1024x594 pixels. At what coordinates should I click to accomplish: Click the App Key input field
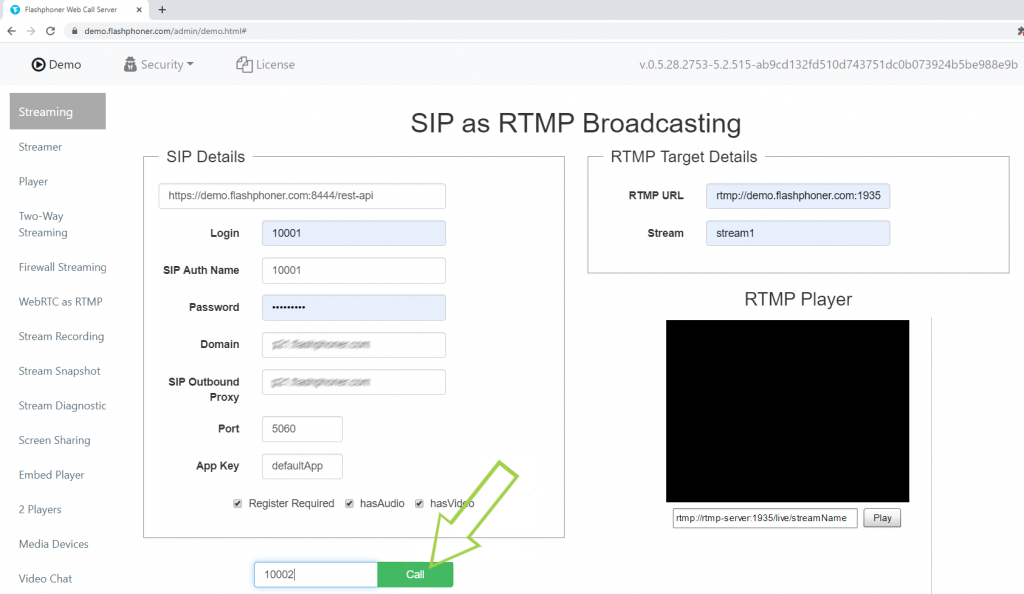(302, 466)
